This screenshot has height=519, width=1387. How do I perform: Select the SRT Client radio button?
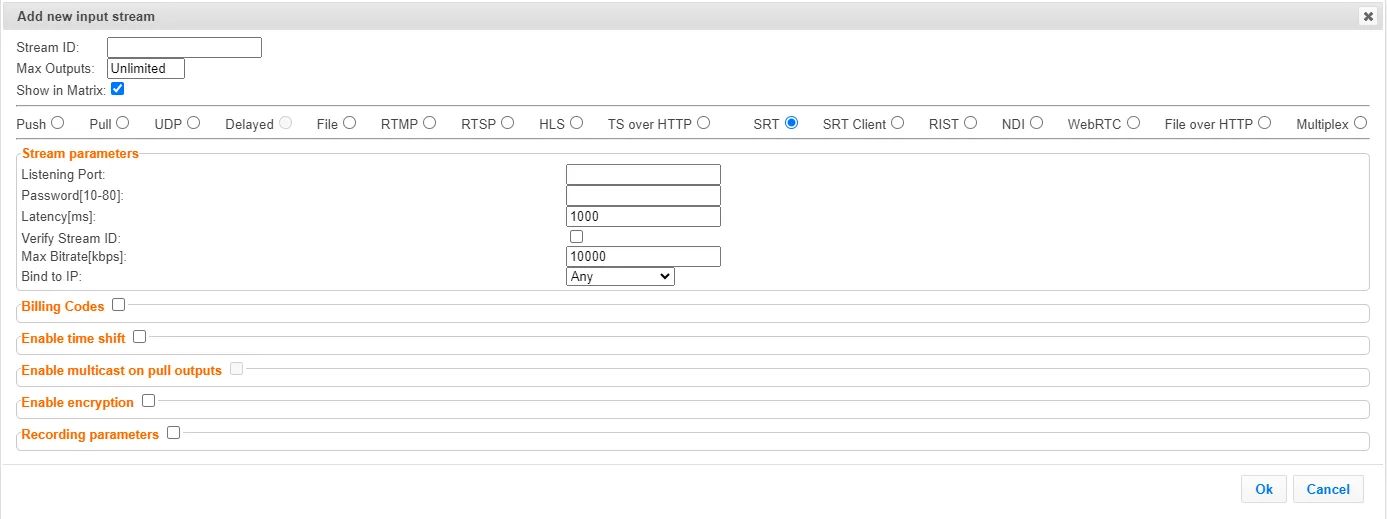tap(897, 123)
